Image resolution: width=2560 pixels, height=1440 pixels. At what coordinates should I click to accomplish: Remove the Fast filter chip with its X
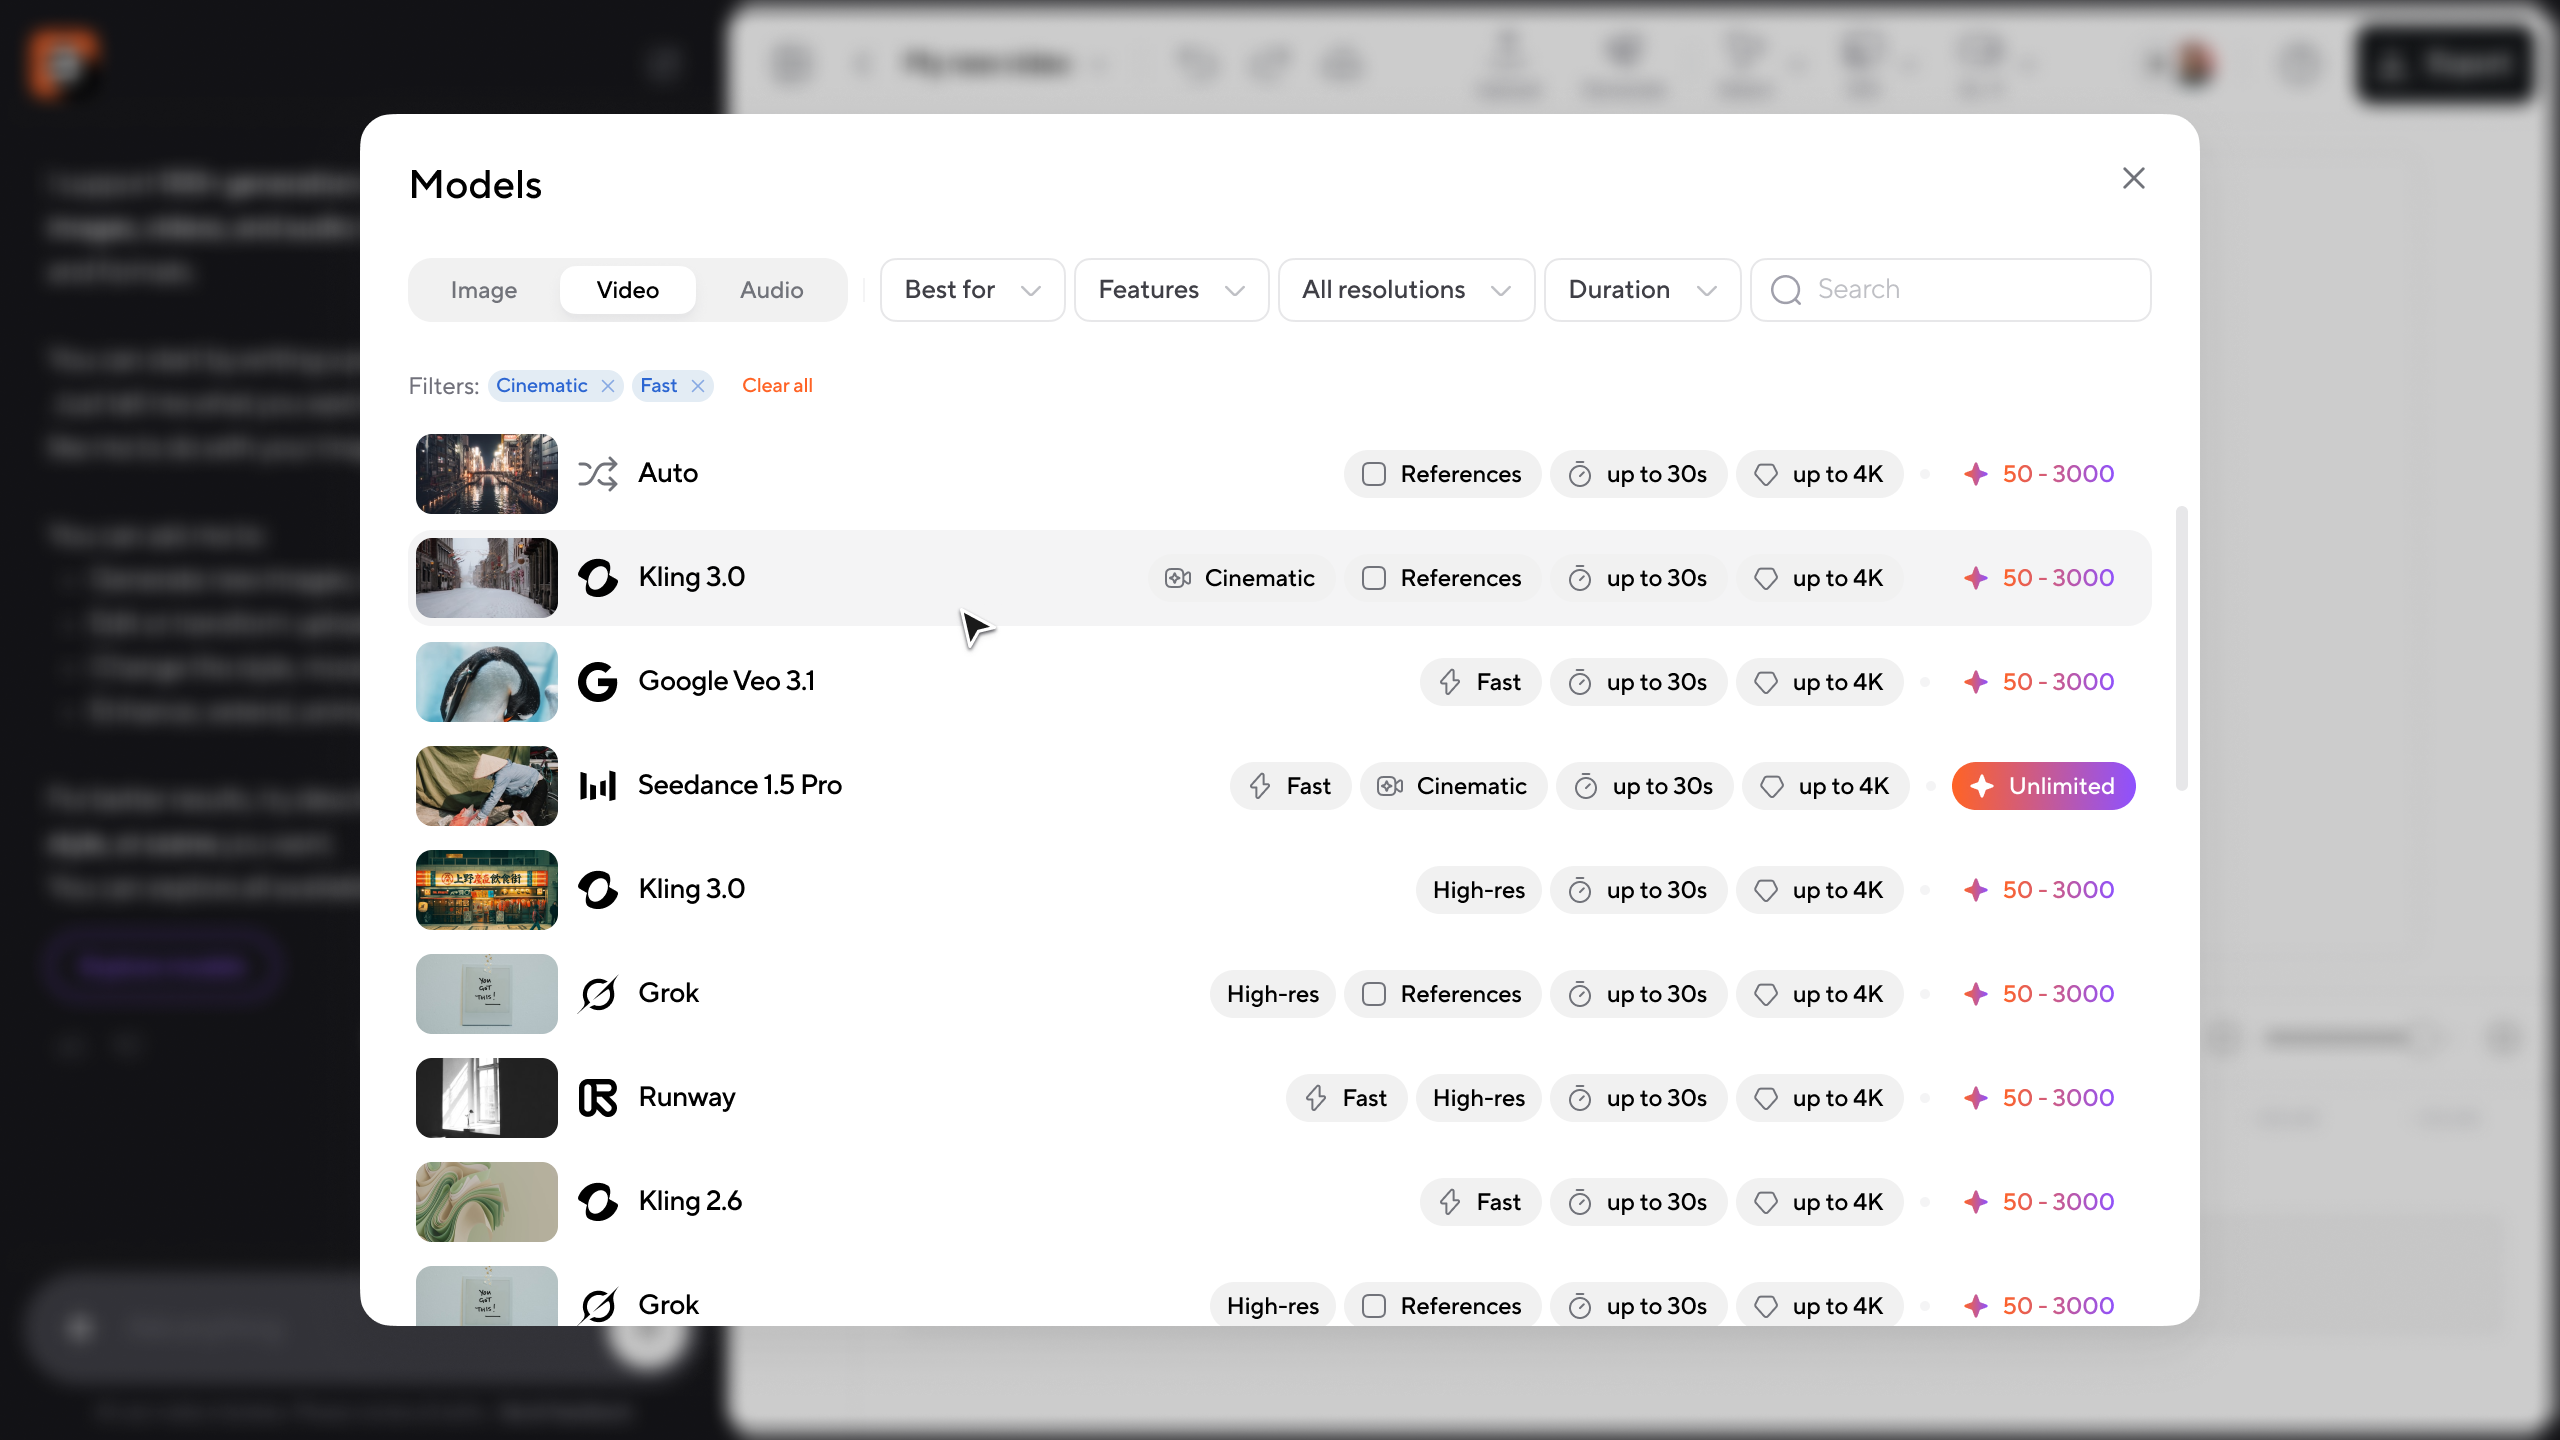[x=698, y=386]
